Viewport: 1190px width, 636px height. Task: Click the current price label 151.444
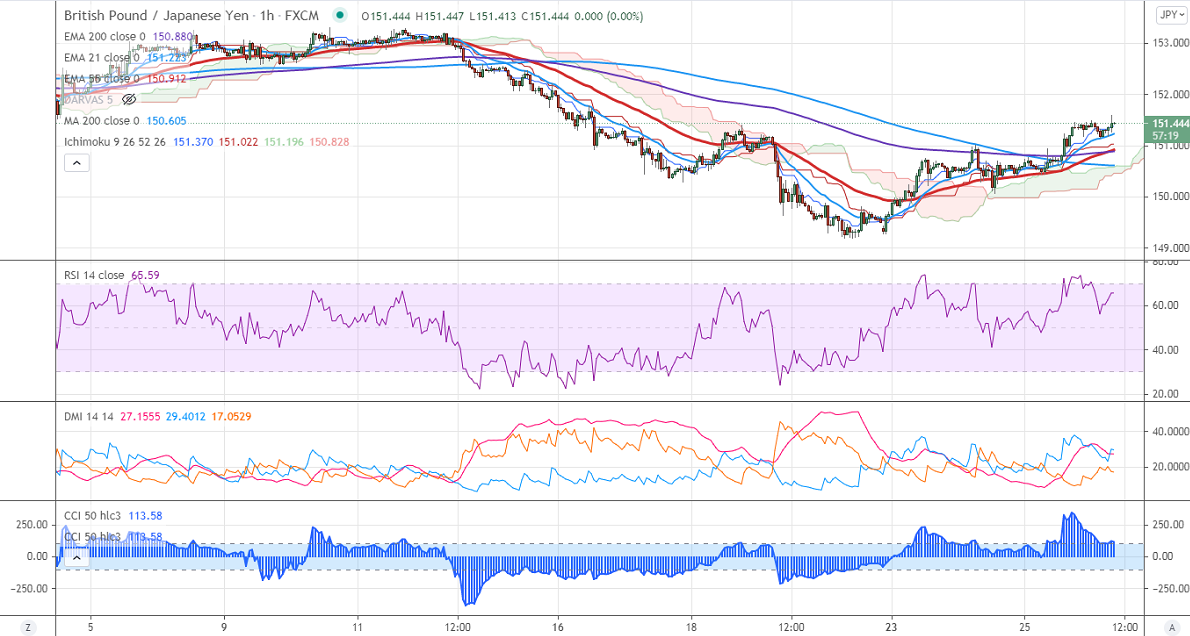point(1169,123)
